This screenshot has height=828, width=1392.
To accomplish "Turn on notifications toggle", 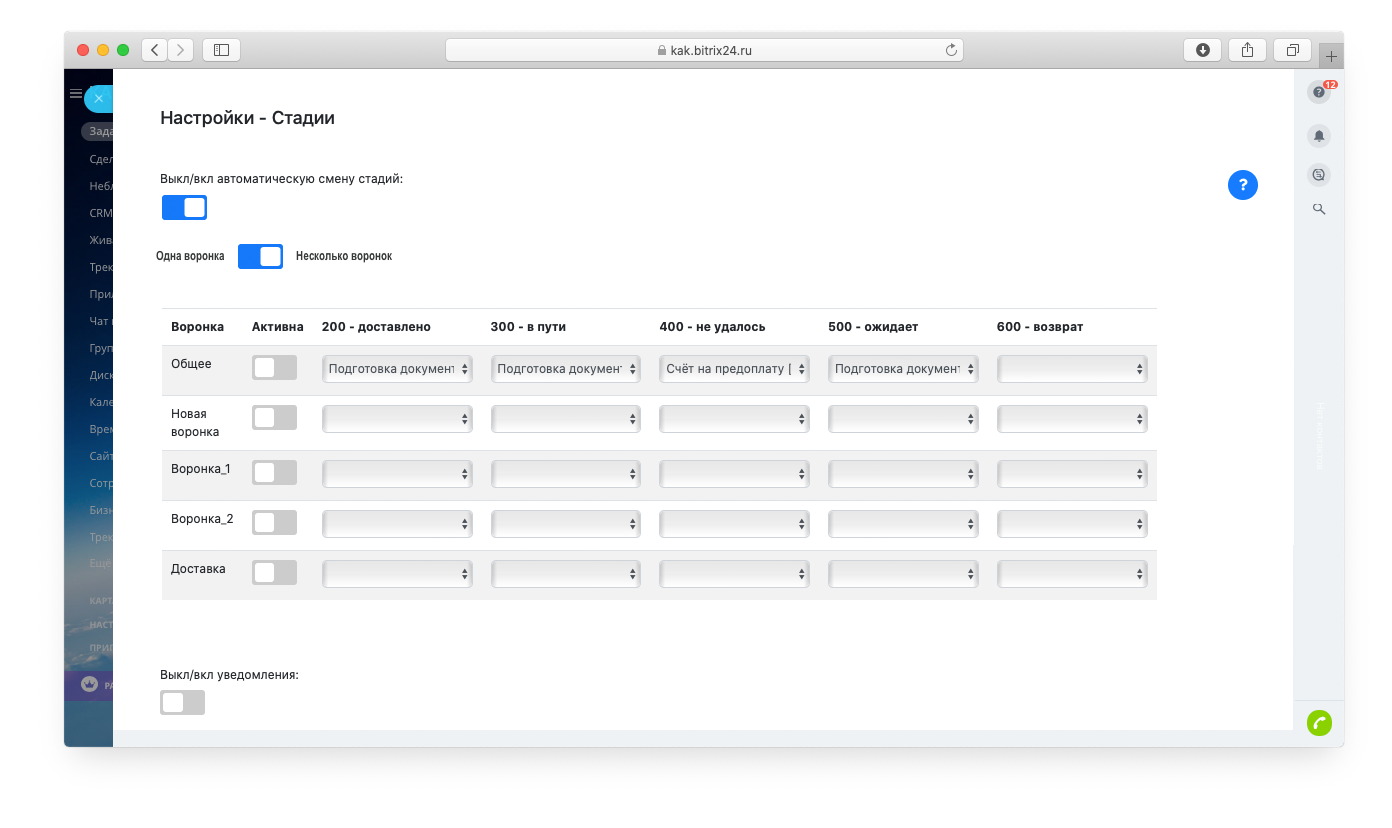I will (182, 703).
